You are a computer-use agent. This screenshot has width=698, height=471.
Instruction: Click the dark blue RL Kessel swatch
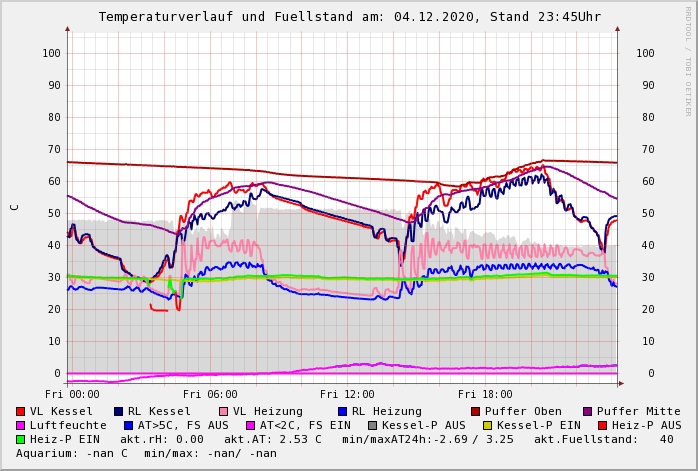[x=119, y=411]
